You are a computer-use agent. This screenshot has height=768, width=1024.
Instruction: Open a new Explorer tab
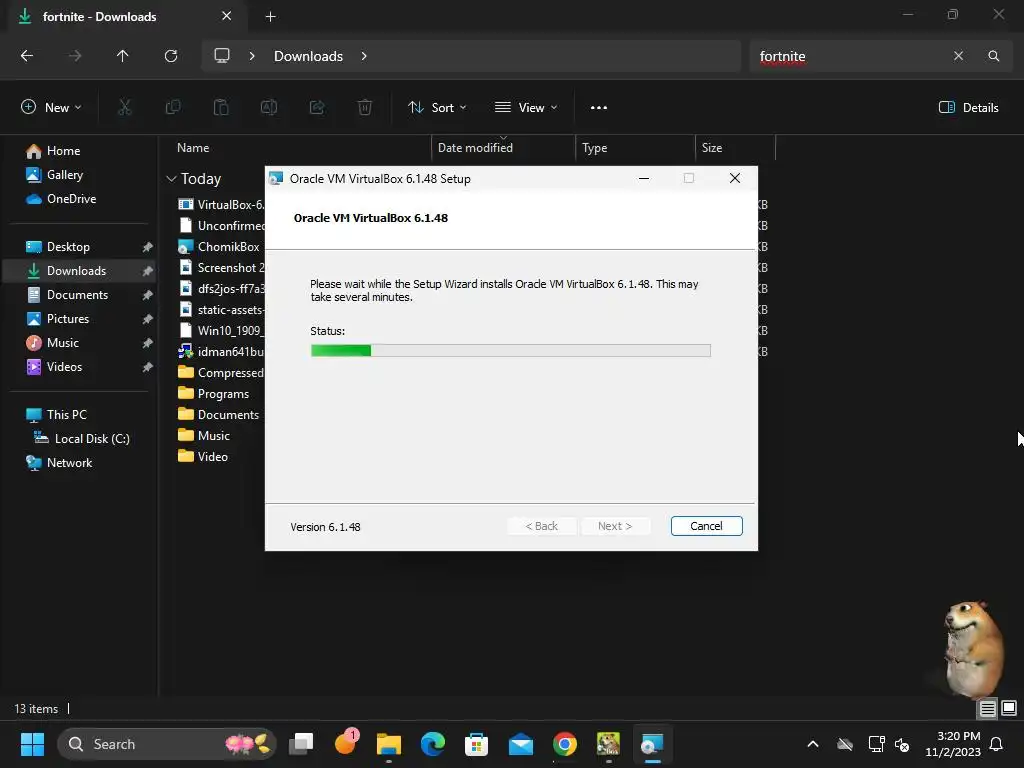click(270, 17)
